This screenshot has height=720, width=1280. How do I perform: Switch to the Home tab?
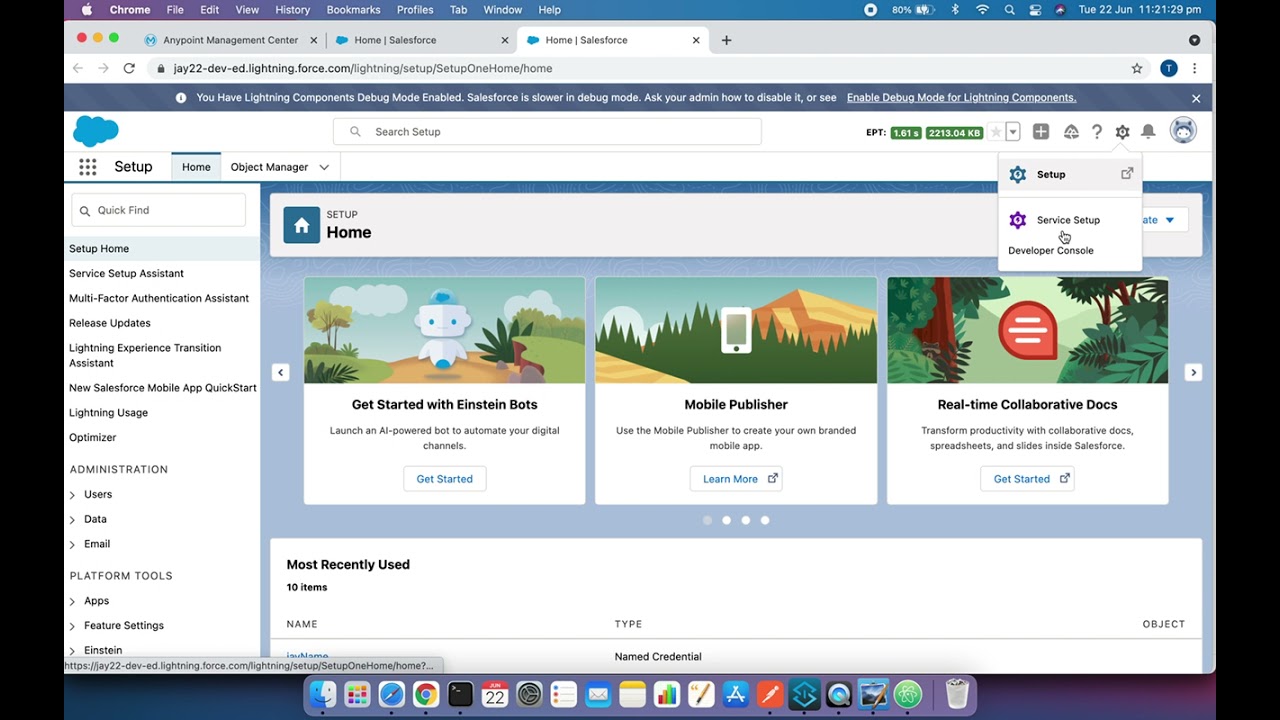pyautogui.click(x=196, y=167)
